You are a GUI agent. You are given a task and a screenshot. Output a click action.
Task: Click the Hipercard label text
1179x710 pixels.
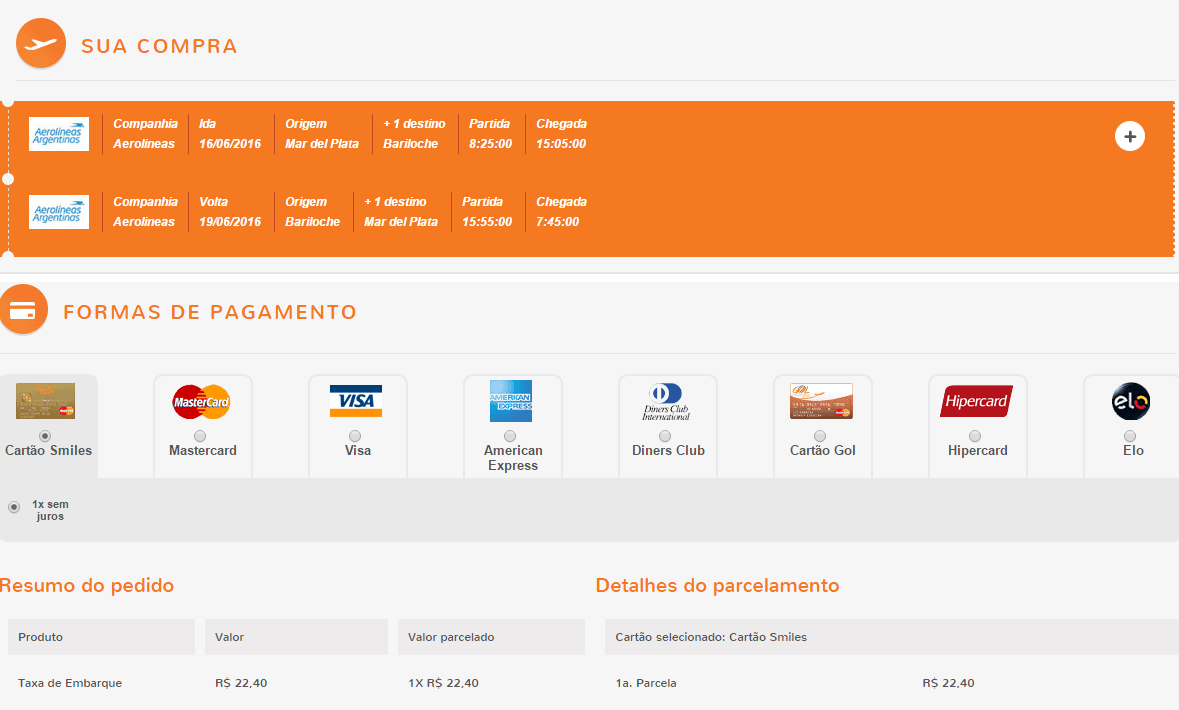tap(977, 451)
